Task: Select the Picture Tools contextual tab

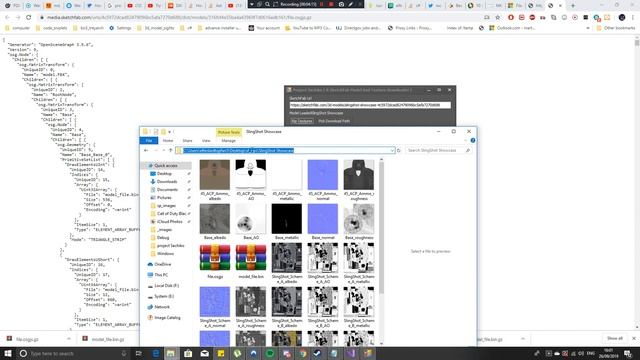Action: pos(229,132)
